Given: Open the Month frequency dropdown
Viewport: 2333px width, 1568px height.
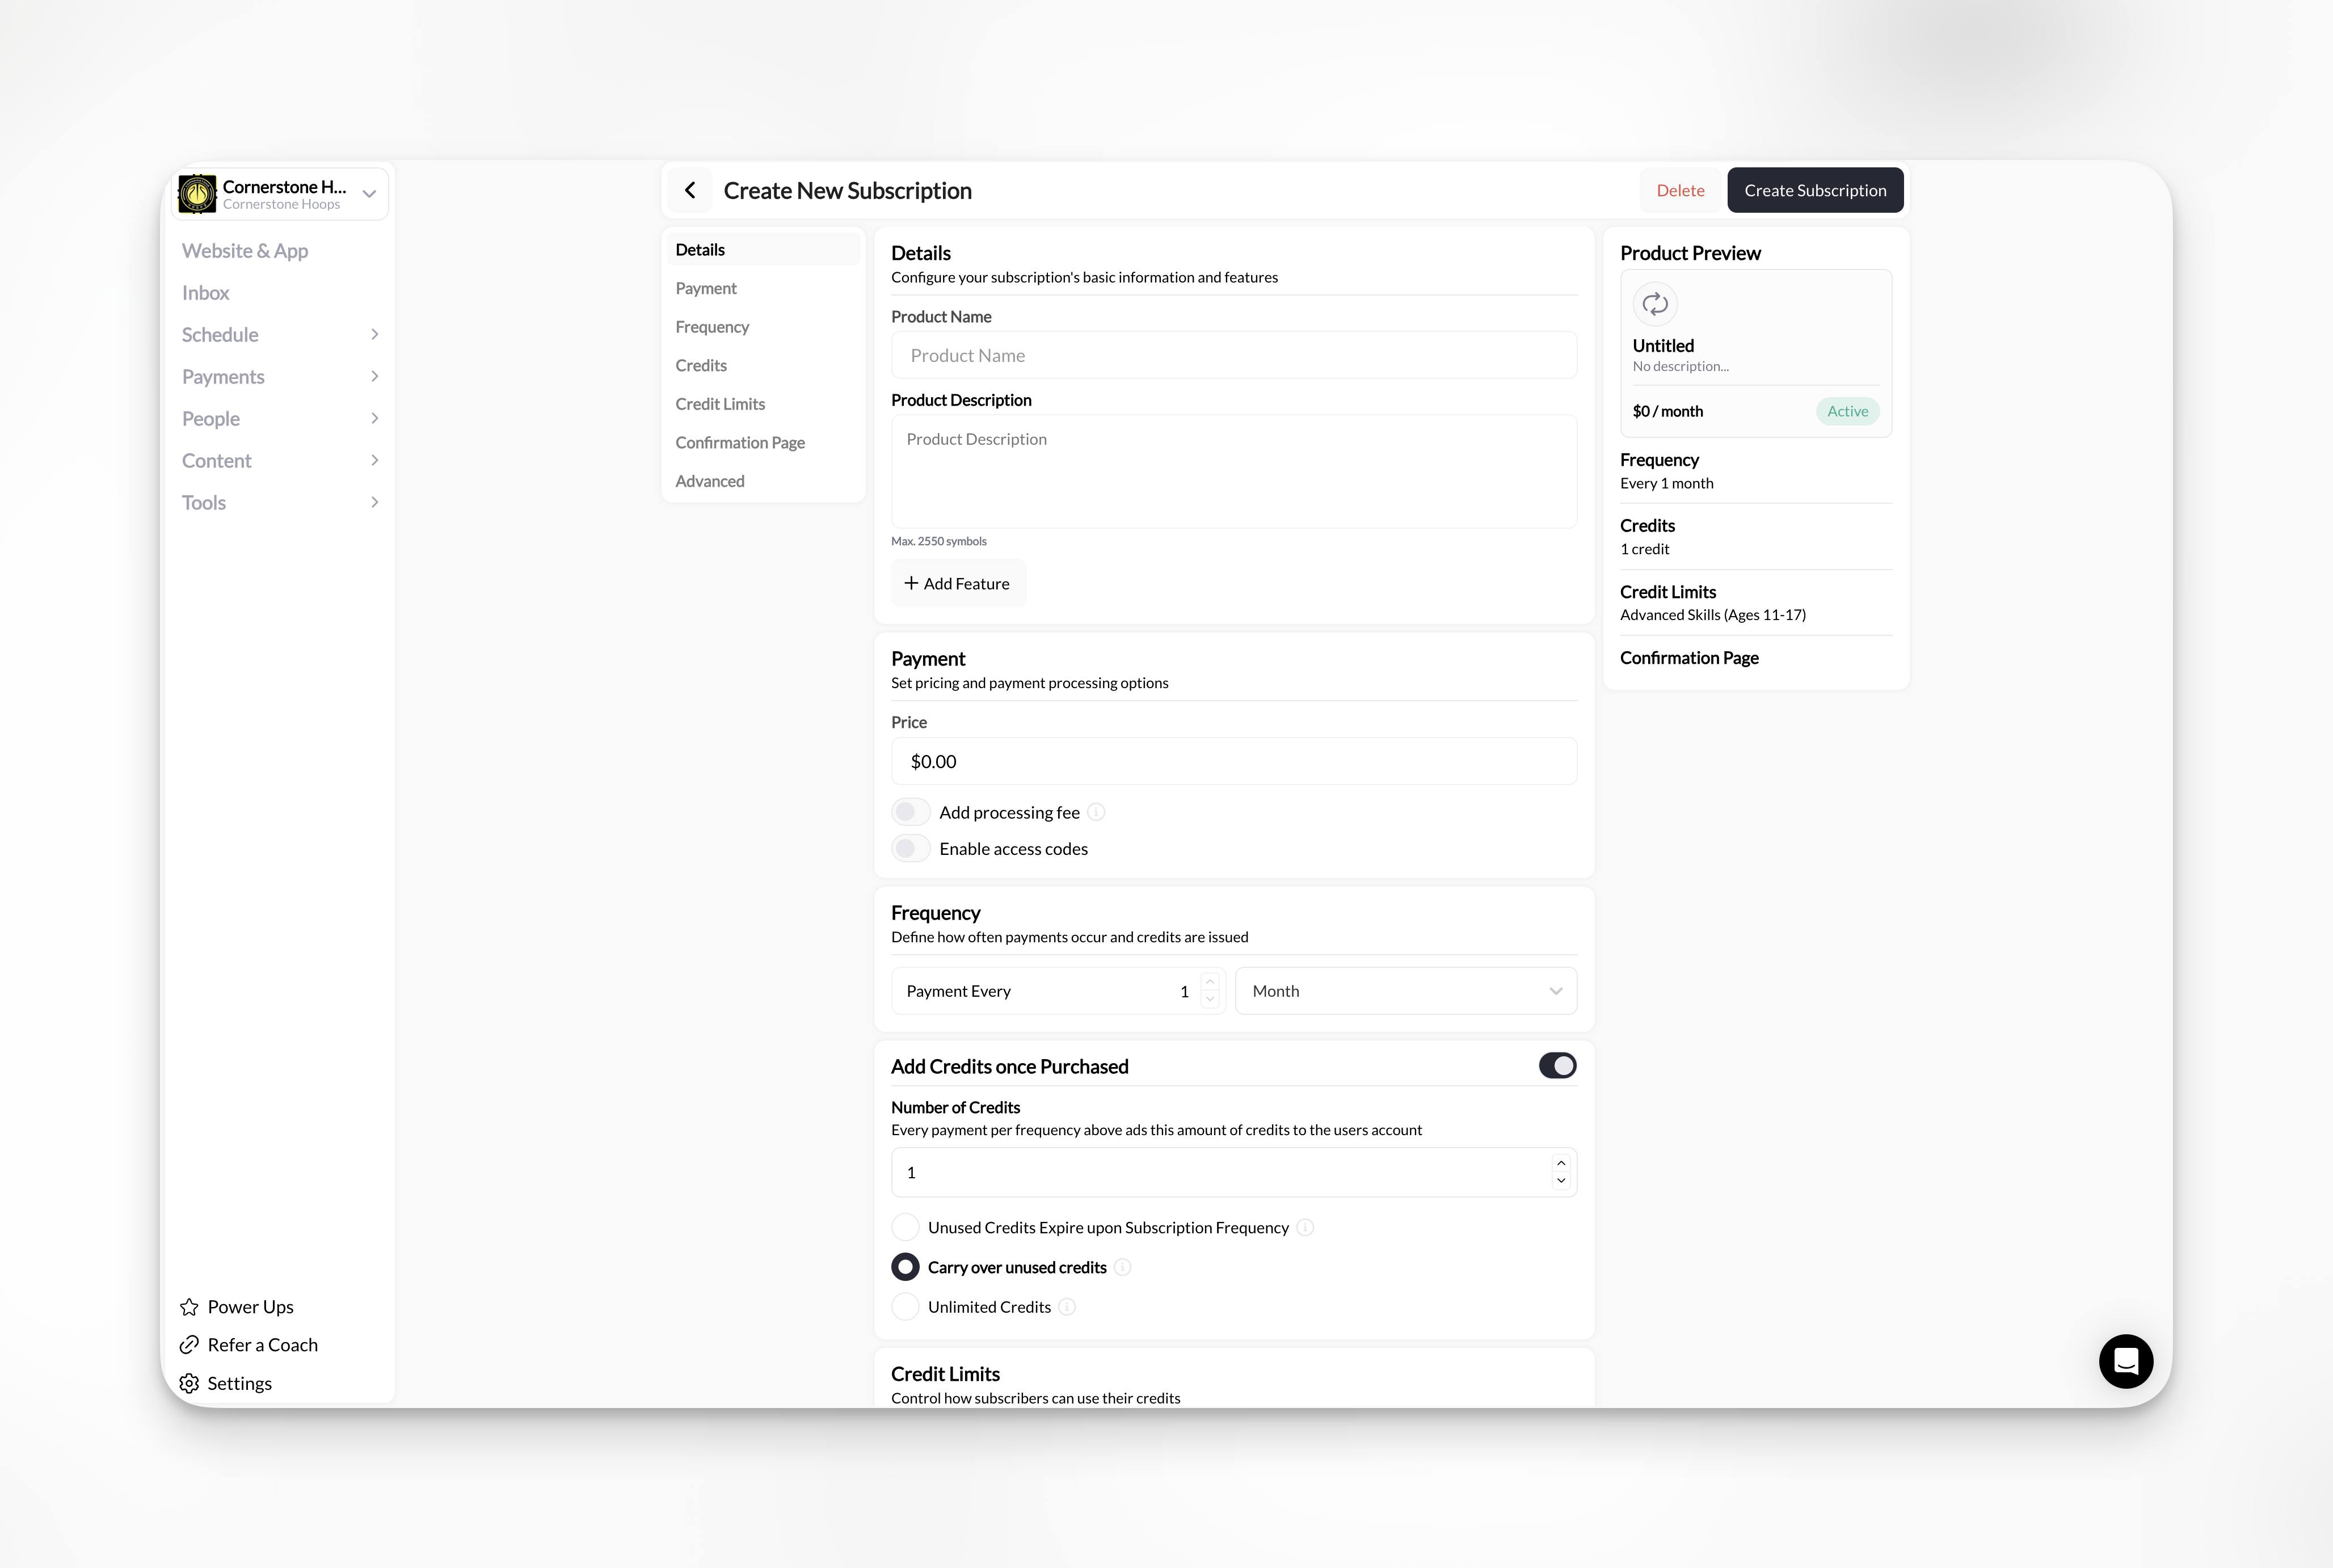Looking at the screenshot, I should coord(1405,990).
